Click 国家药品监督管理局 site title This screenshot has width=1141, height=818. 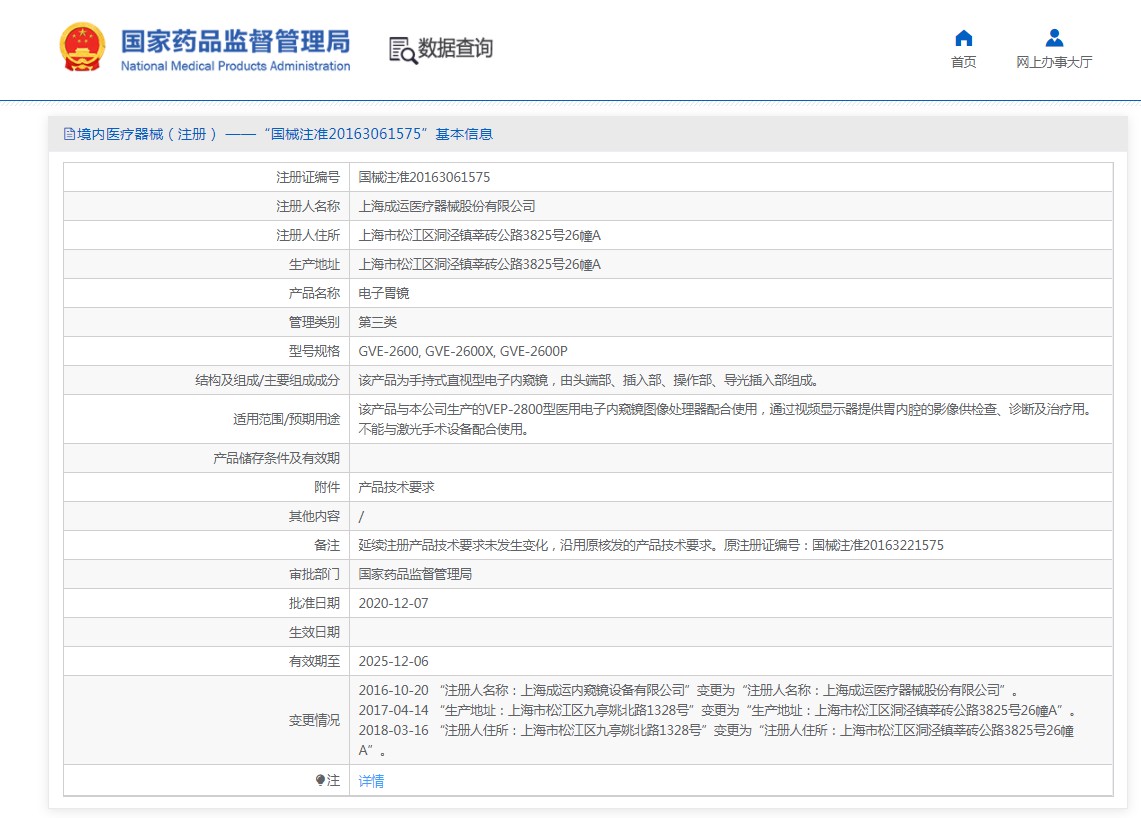pyautogui.click(x=235, y=41)
